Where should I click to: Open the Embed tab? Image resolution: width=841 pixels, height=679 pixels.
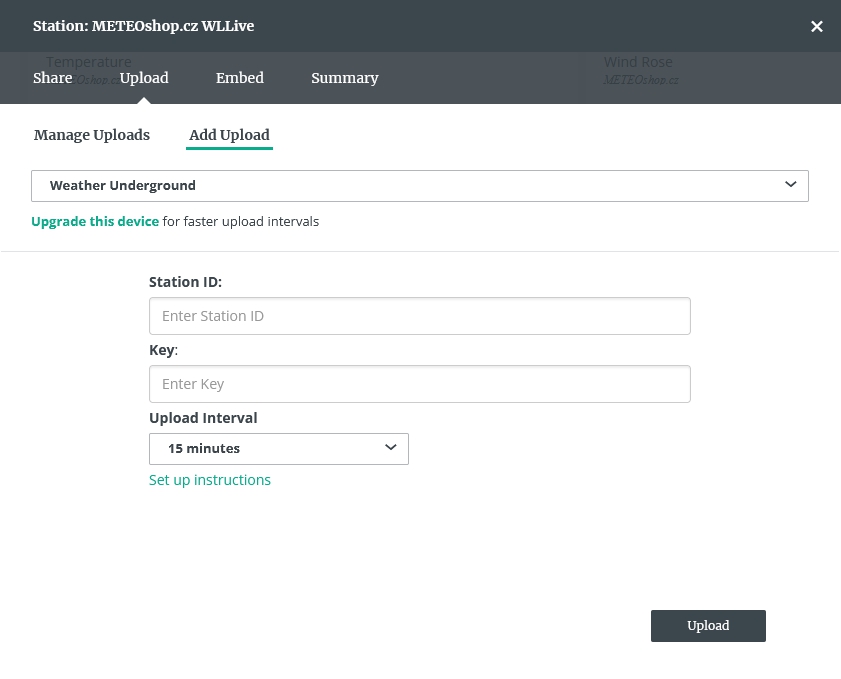240,78
